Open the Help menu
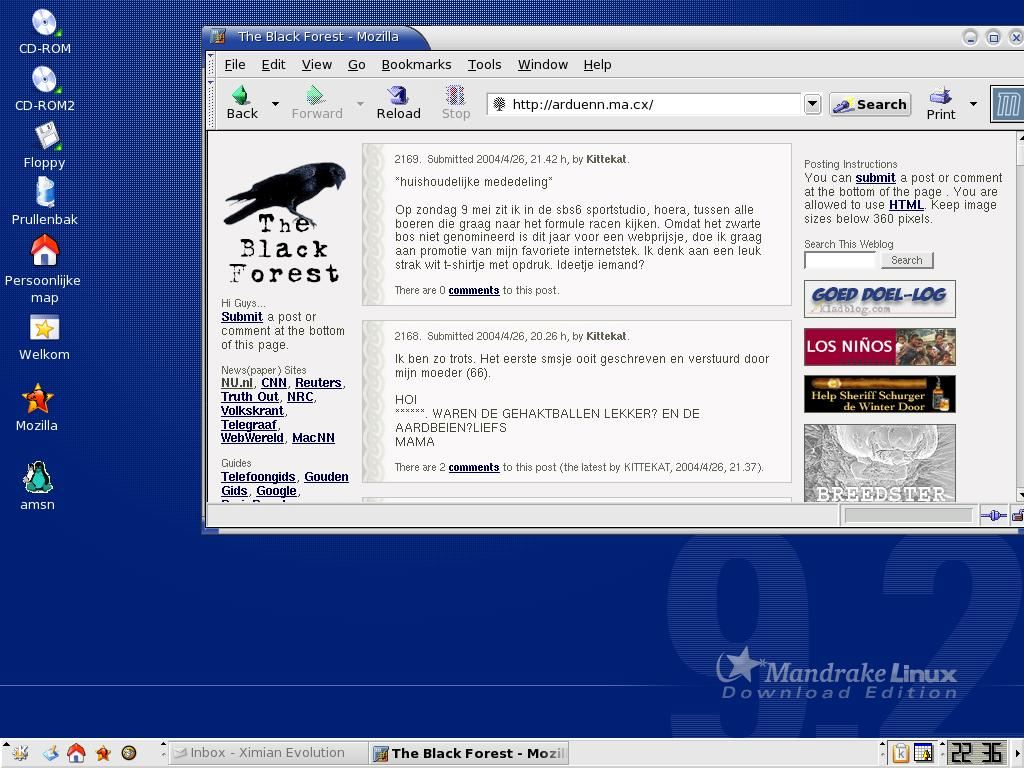This screenshot has width=1024, height=768. (598, 65)
